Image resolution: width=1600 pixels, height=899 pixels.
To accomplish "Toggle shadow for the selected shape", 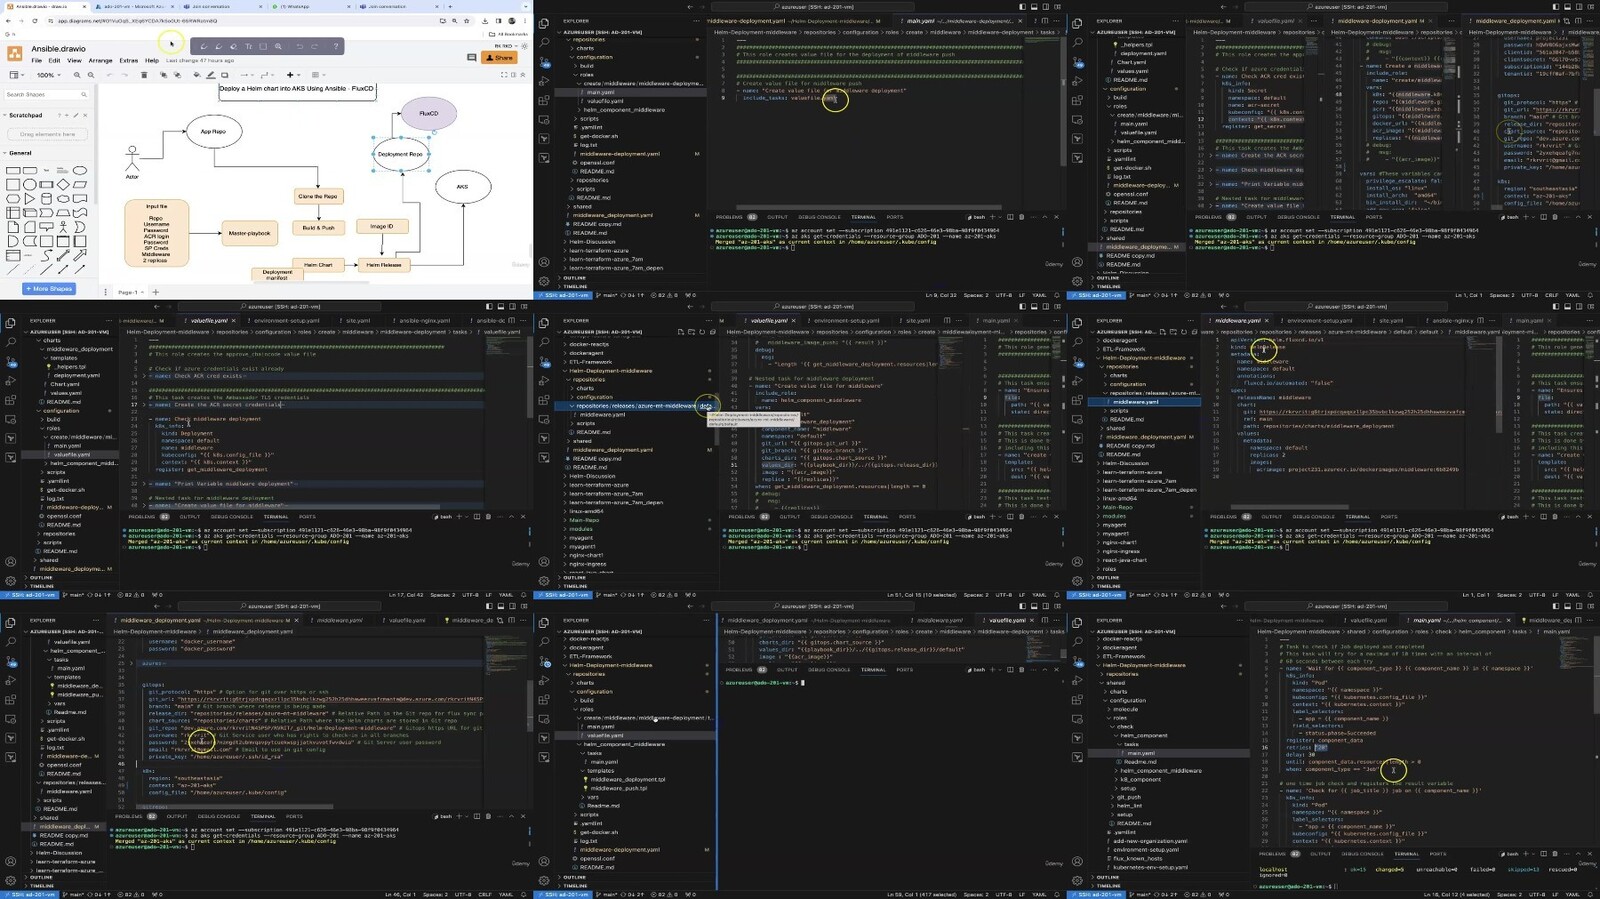I will tap(225, 75).
